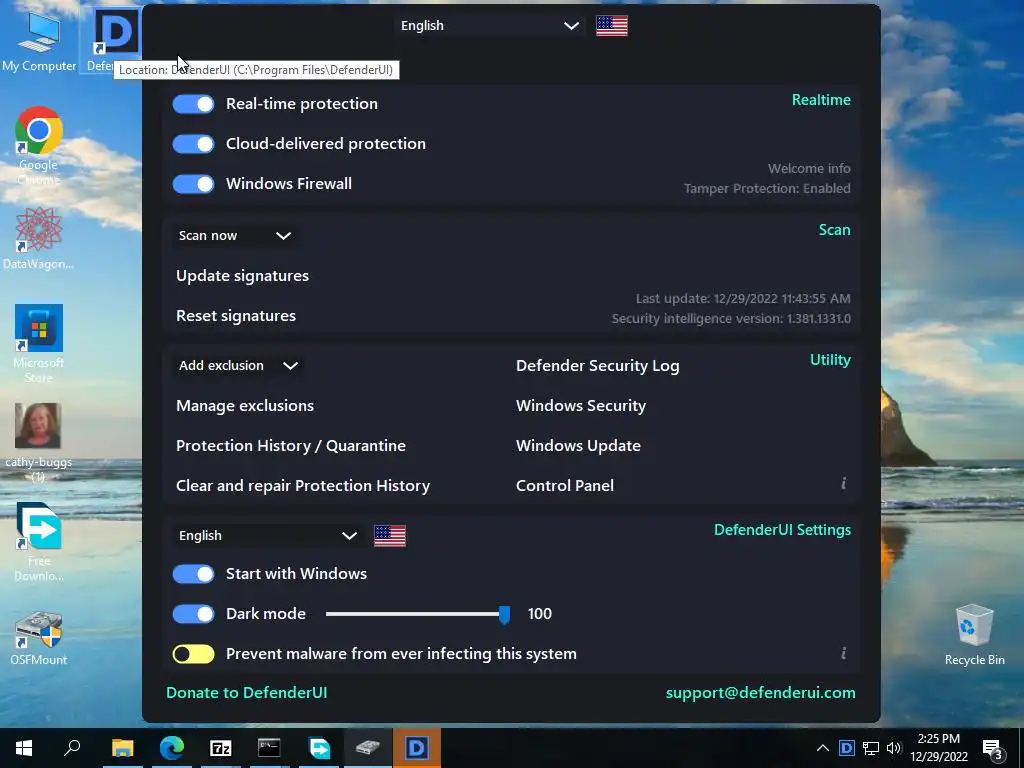Launch Google Chrome from the desktop
Screen dimensions: 1024x768
39,145
